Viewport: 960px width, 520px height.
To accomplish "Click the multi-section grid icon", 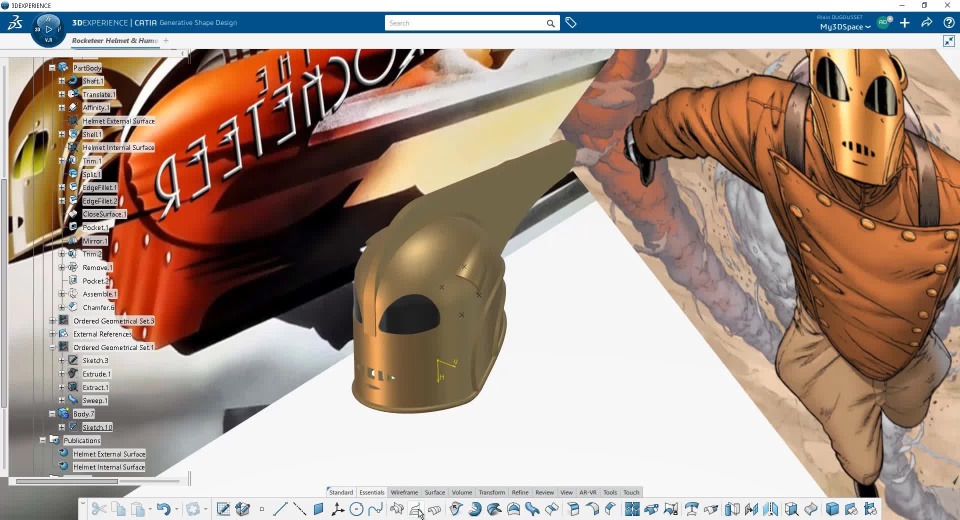I will [x=632, y=509].
